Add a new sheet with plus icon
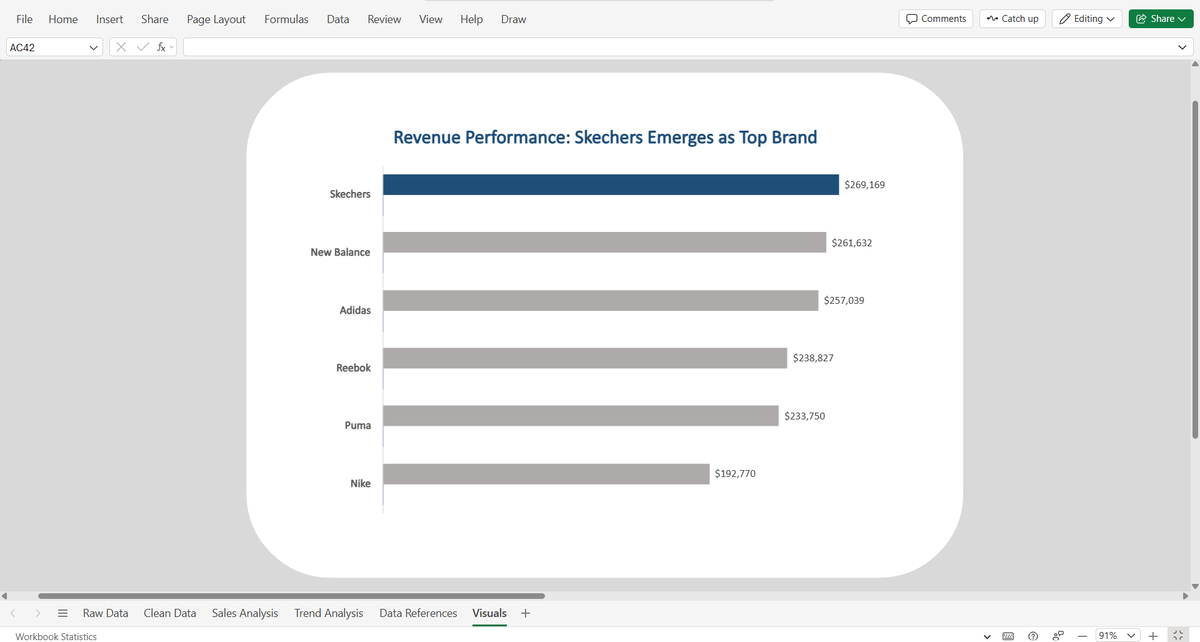The height and width of the screenshot is (642, 1200). click(x=525, y=613)
